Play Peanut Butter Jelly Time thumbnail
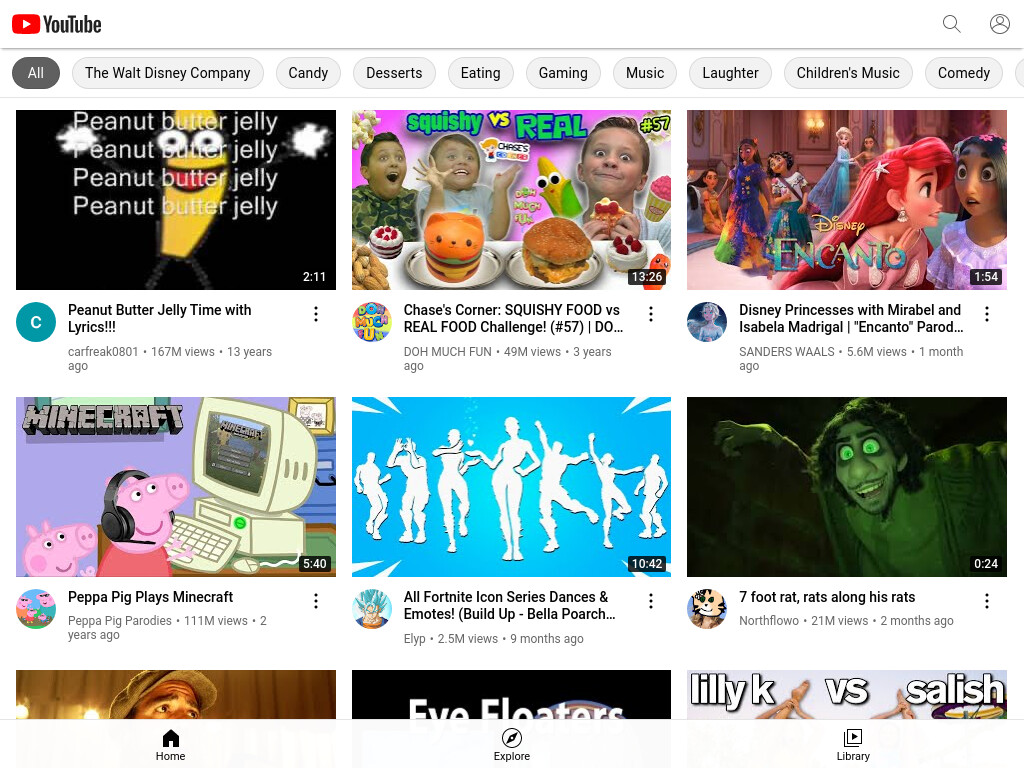 click(176, 200)
